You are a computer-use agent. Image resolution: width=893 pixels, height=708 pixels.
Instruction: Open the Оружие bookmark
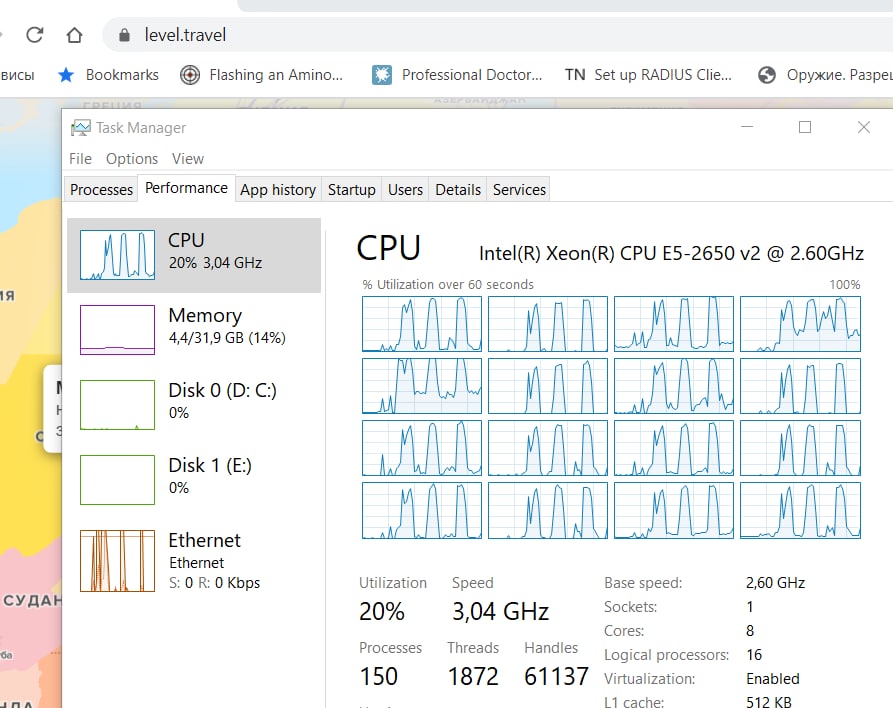[825, 75]
